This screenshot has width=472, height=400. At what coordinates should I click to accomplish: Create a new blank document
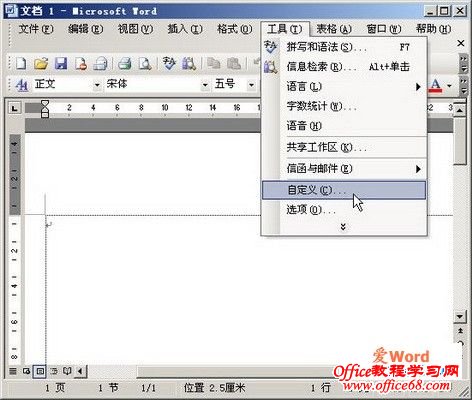coord(21,63)
